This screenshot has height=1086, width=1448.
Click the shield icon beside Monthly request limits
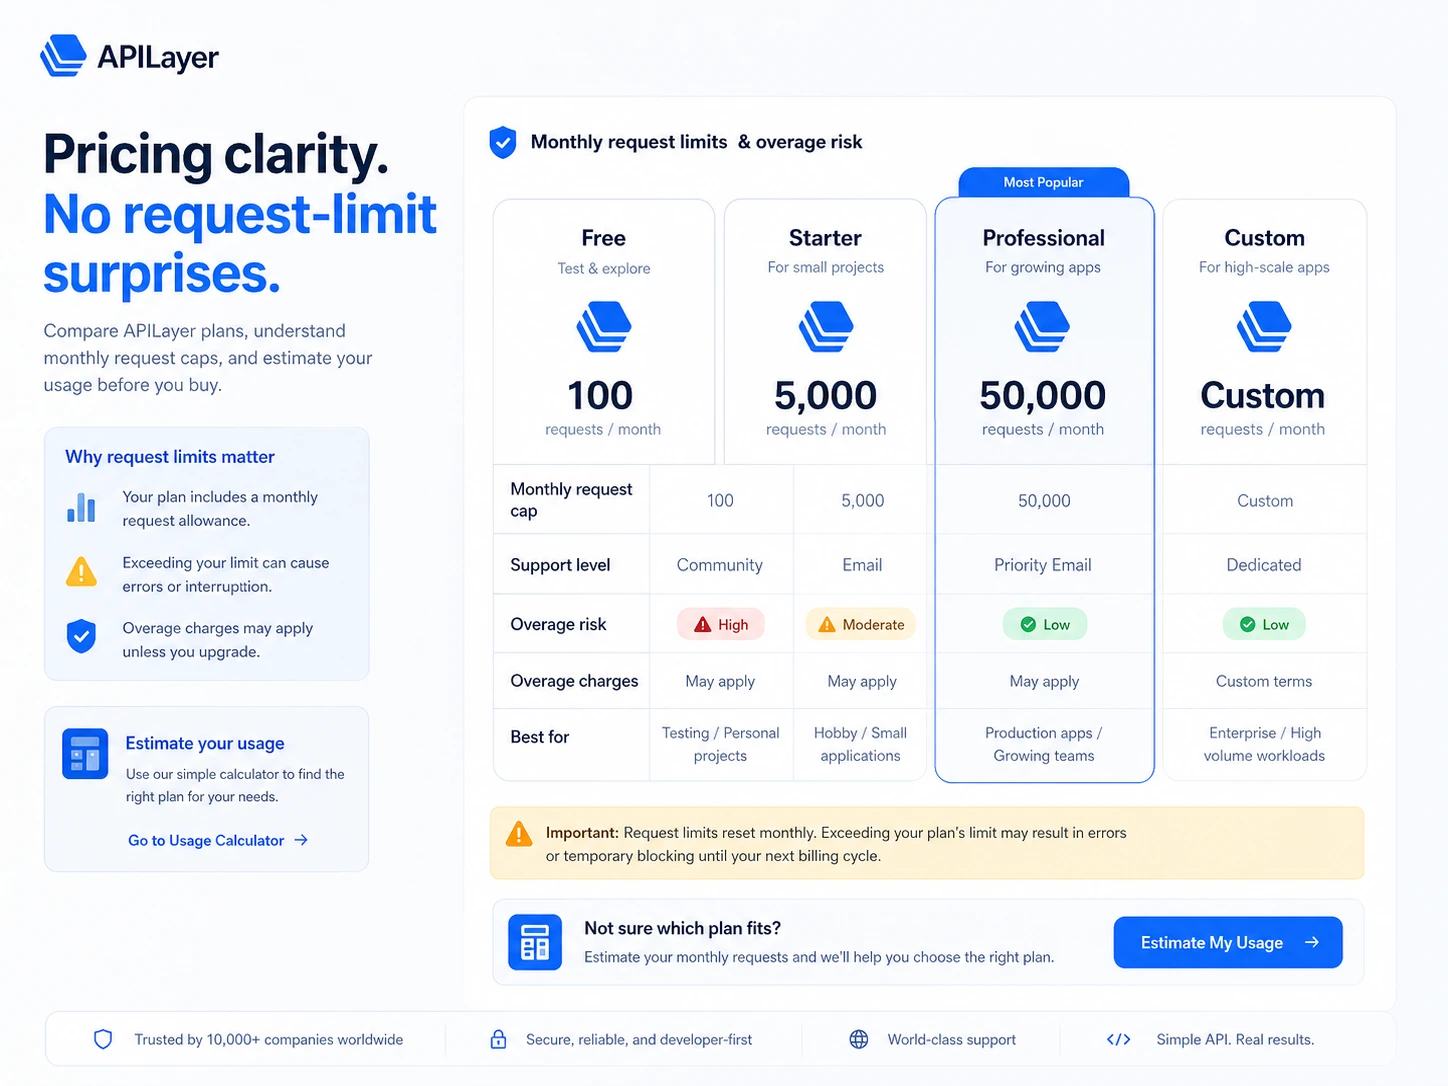(503, 143)
